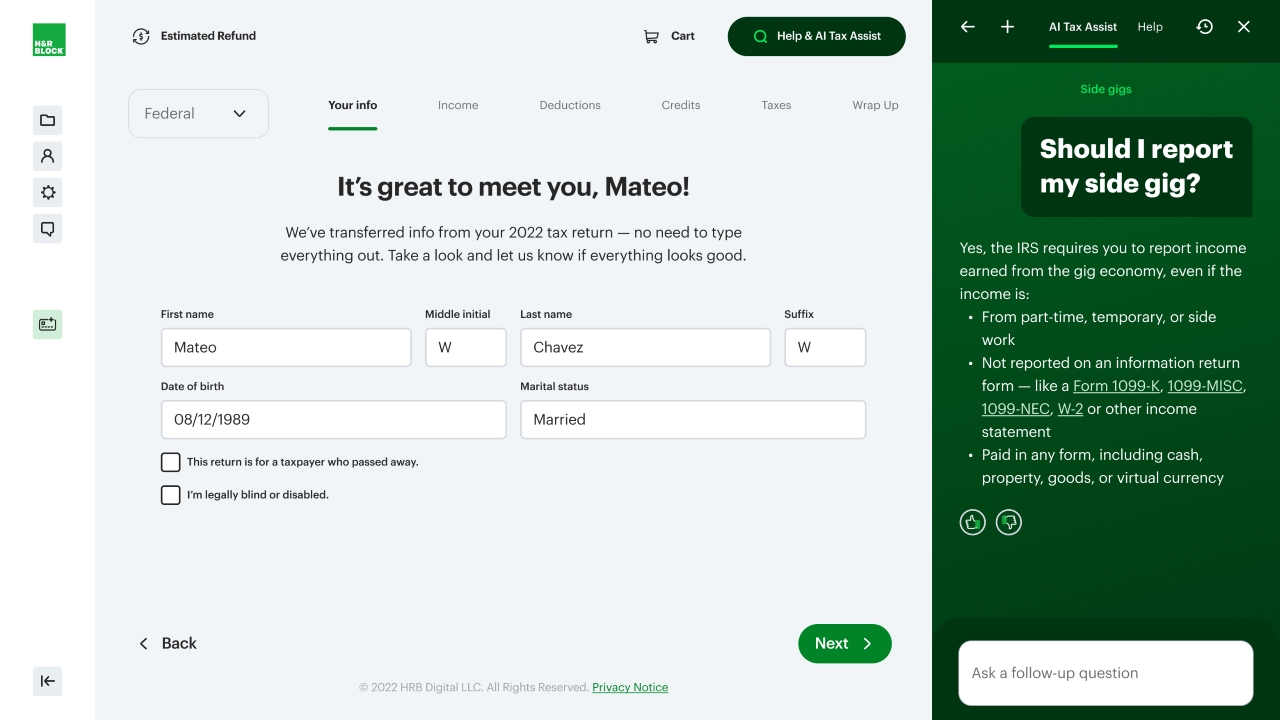1280x720 pixels.
Task: Click the follow-up question input box
Action: [x=1105, y=673]
